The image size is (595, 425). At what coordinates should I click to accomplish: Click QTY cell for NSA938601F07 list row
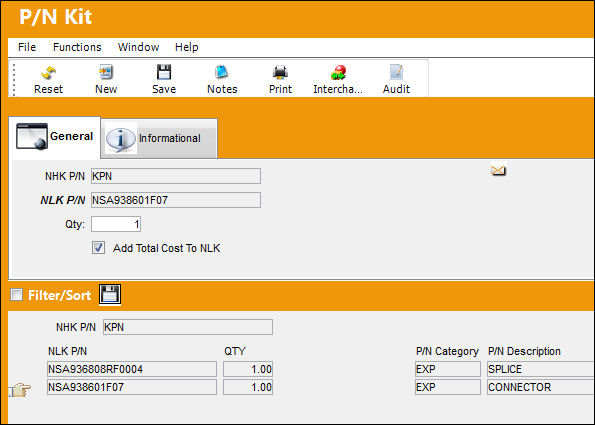click(x=248, y=387)
